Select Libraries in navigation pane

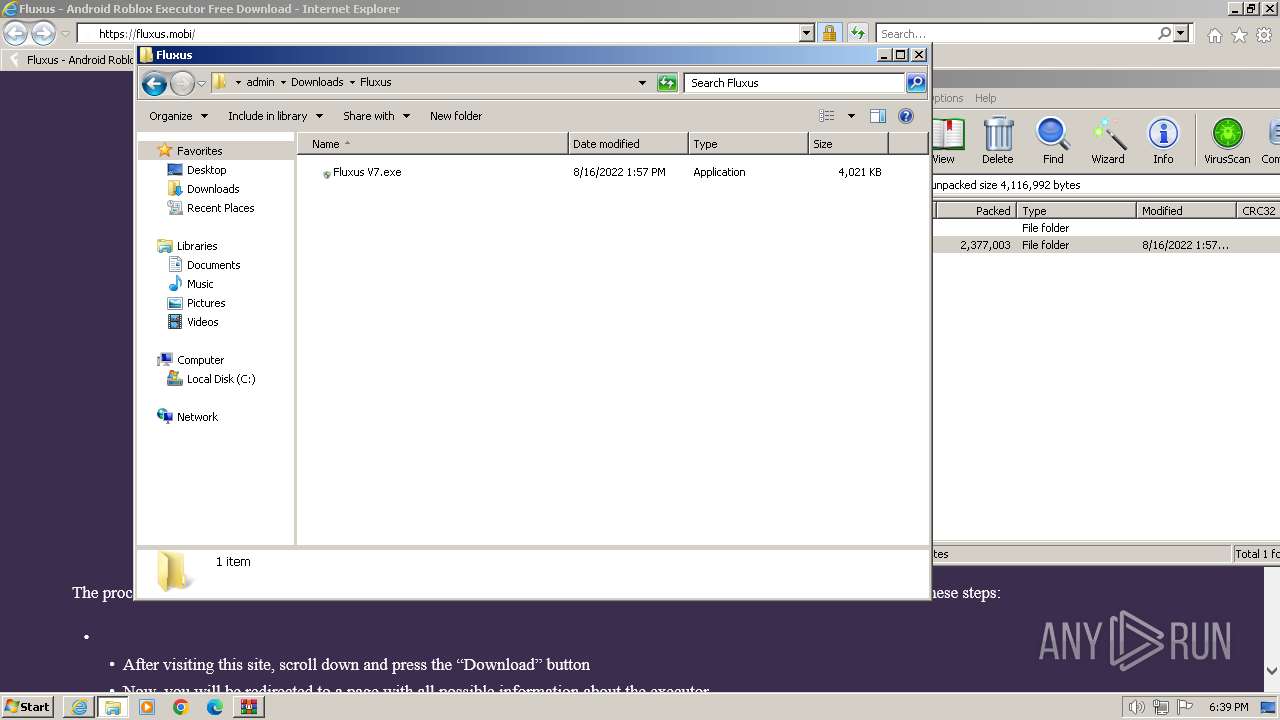tap(197, 246)
